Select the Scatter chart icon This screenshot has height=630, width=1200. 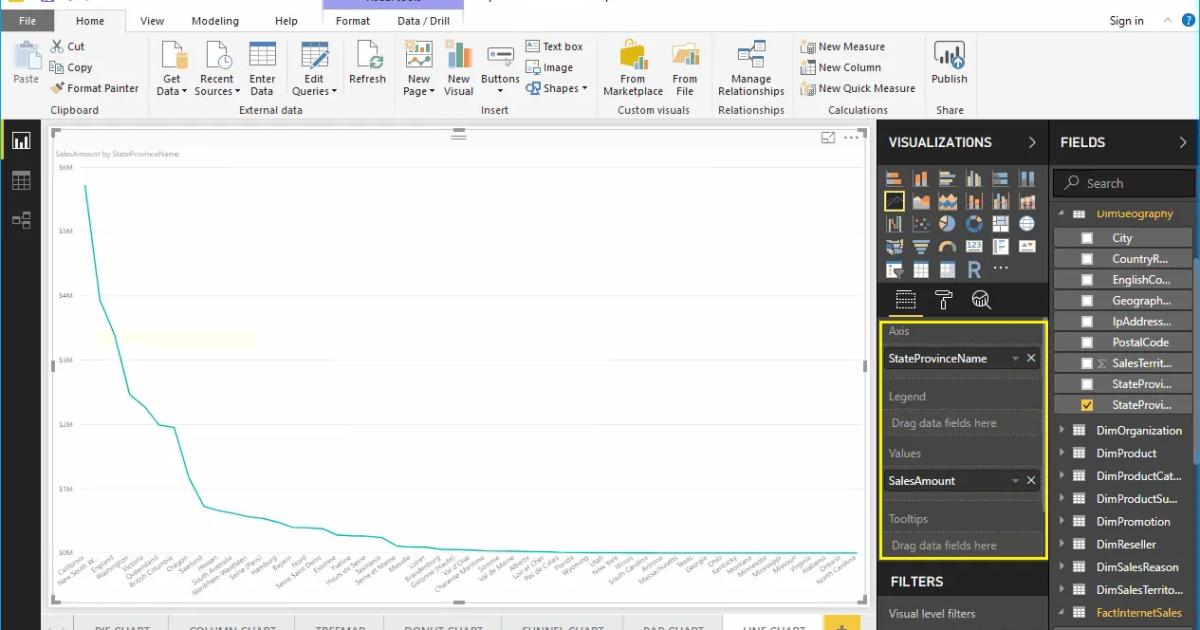point(920,223)
